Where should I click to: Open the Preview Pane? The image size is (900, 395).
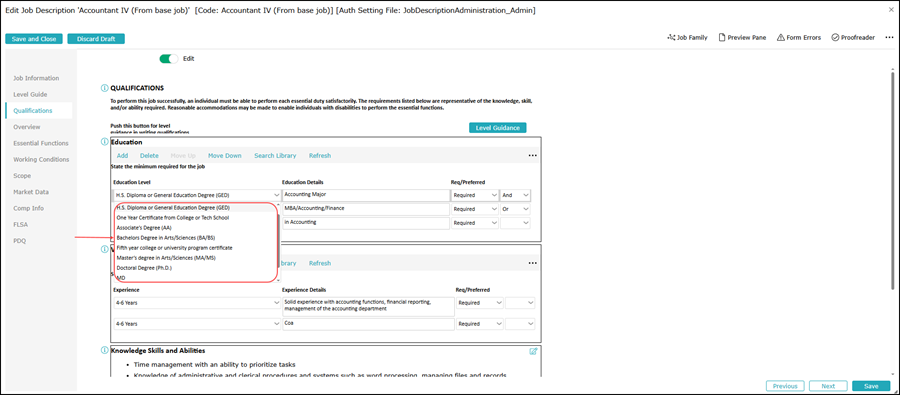pos(743,37)
